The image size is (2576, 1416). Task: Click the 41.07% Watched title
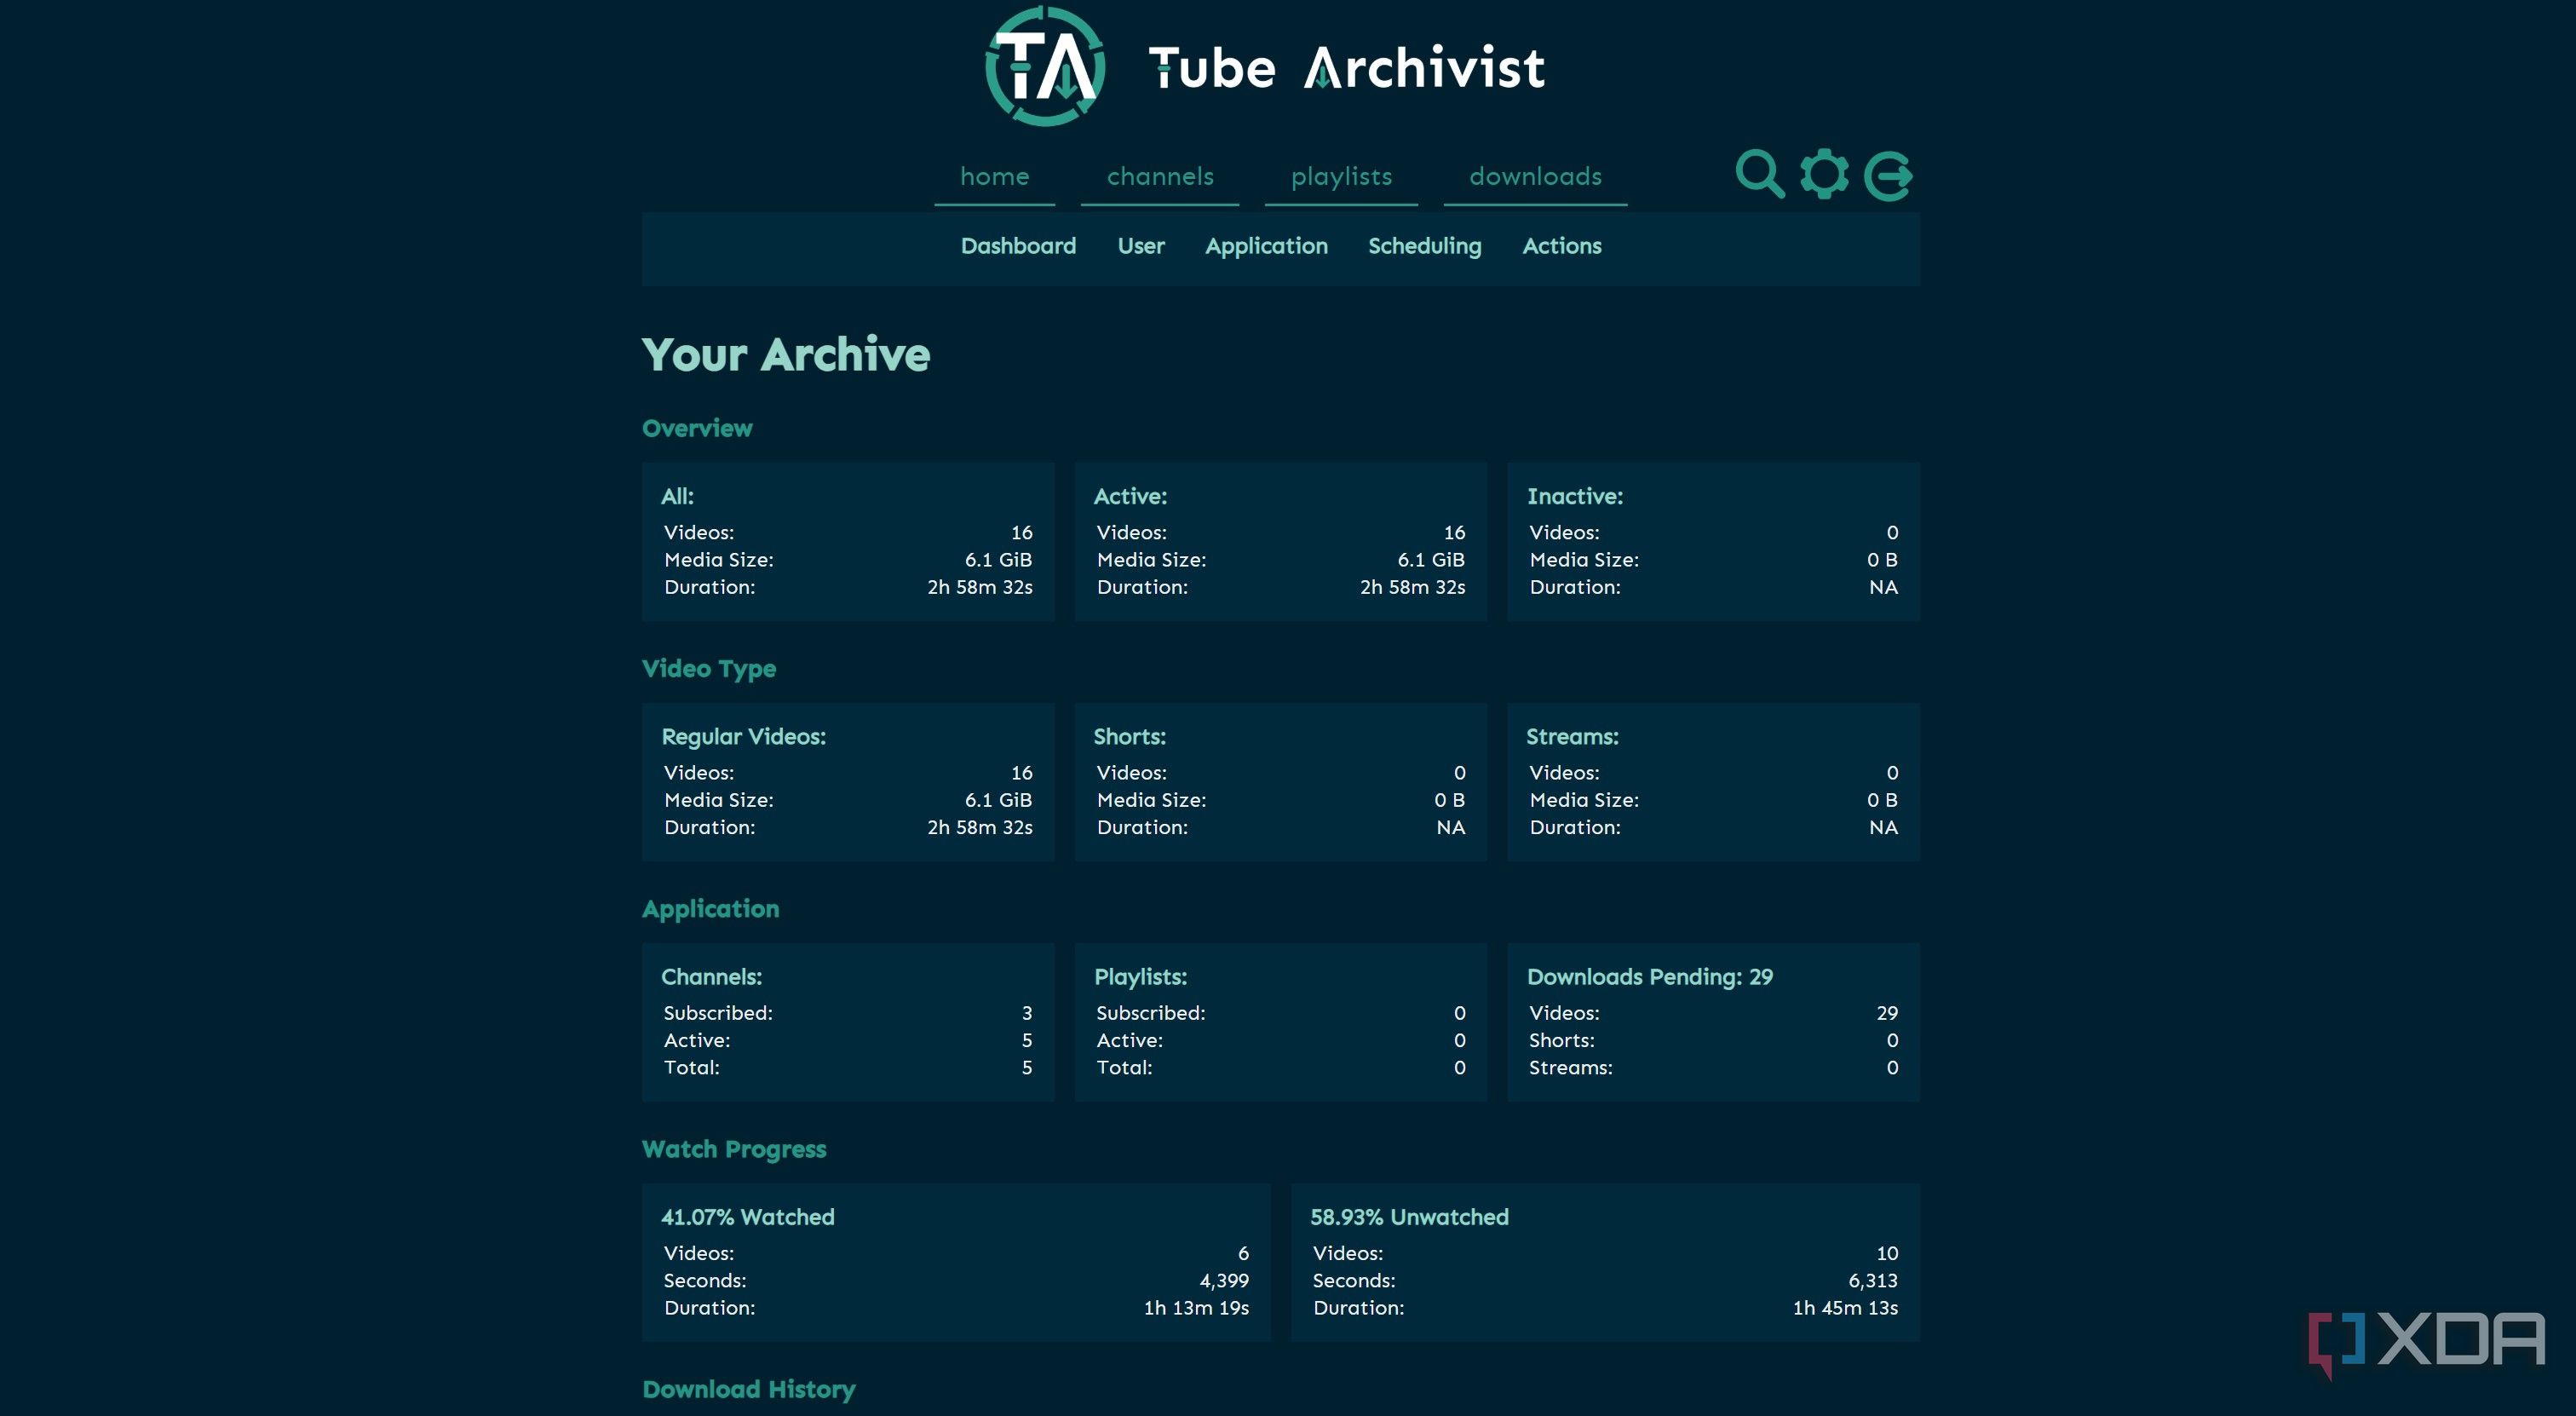tap(748, 1217)
